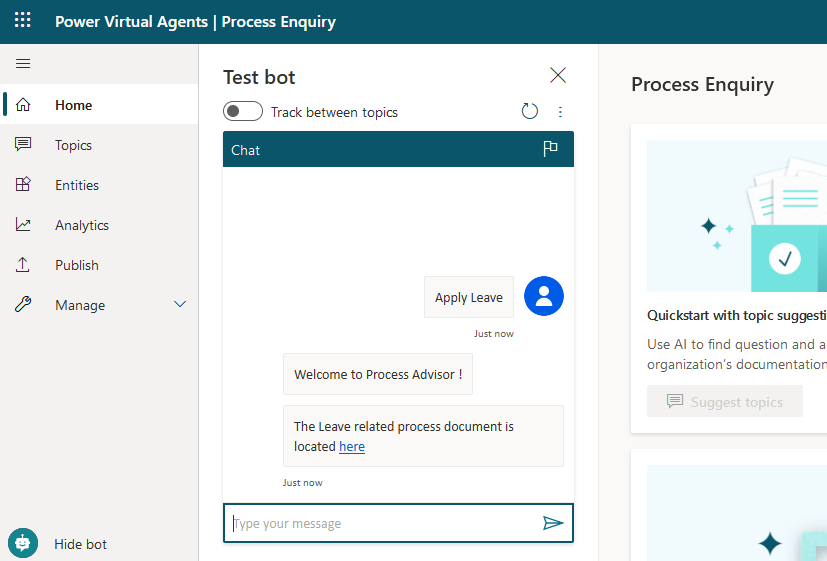Click the Chat header label
827x561 pixels.
click(x=245, y=150)
